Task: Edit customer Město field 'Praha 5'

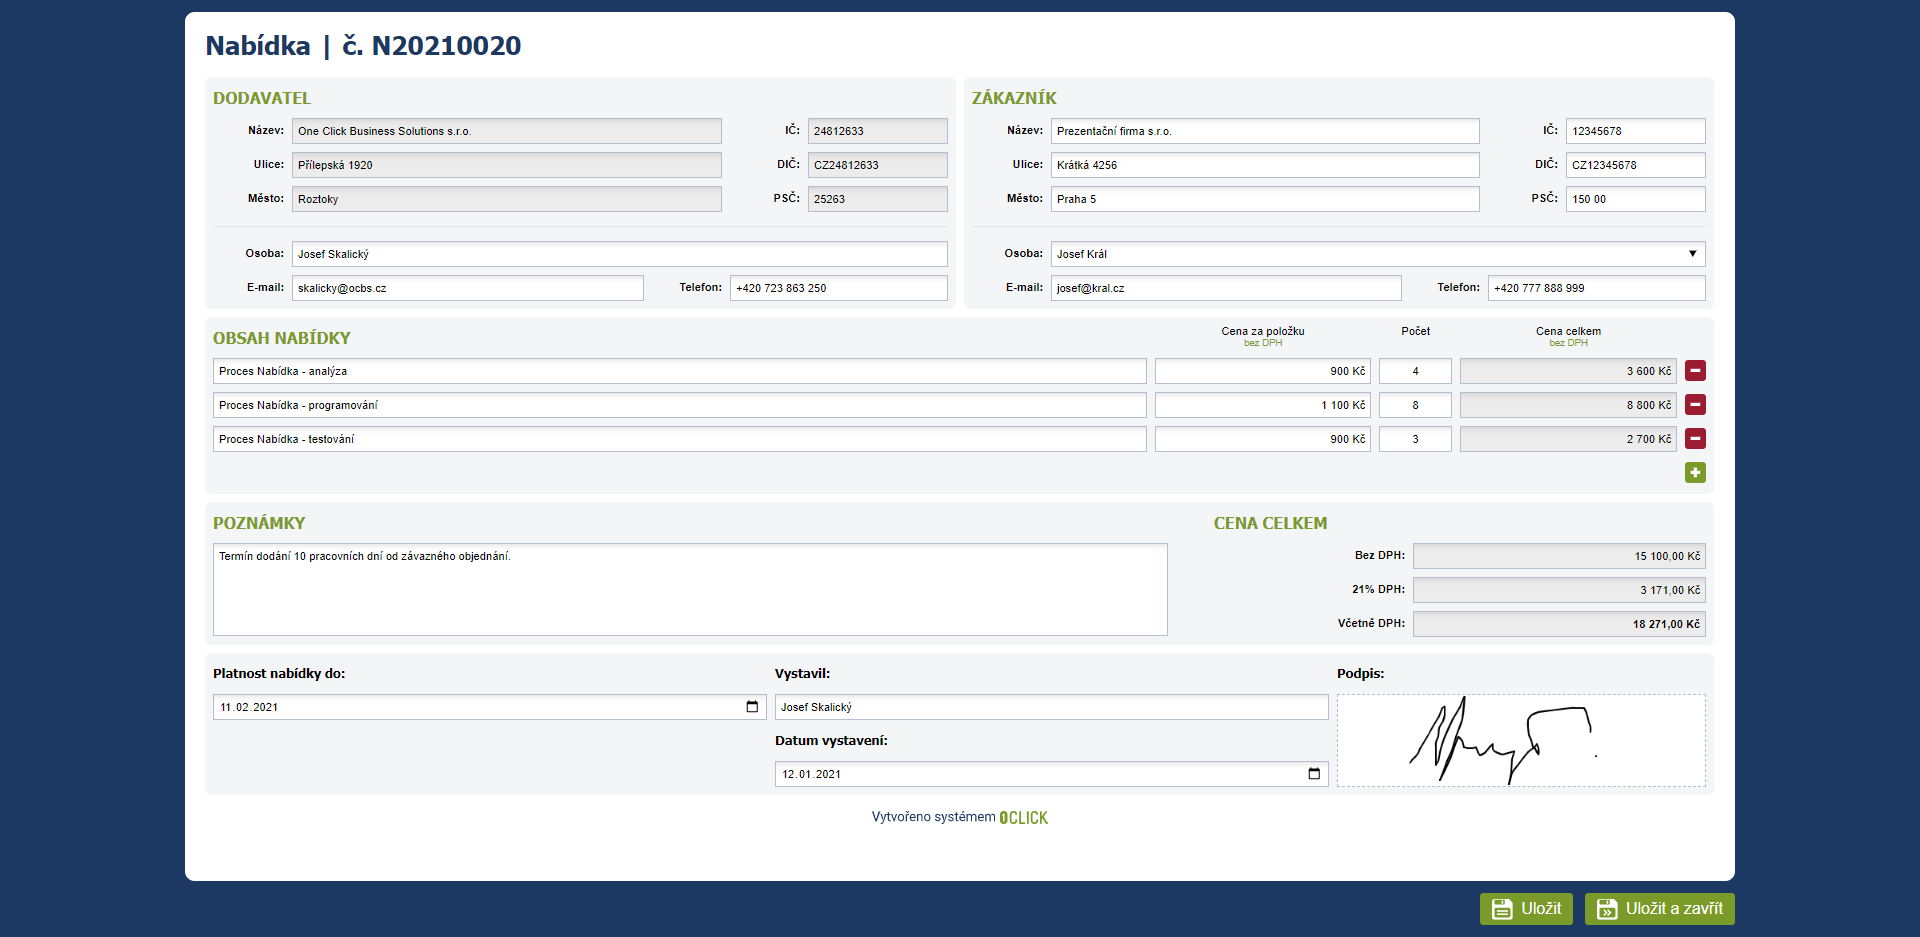Action: (x=1265, y=199)
